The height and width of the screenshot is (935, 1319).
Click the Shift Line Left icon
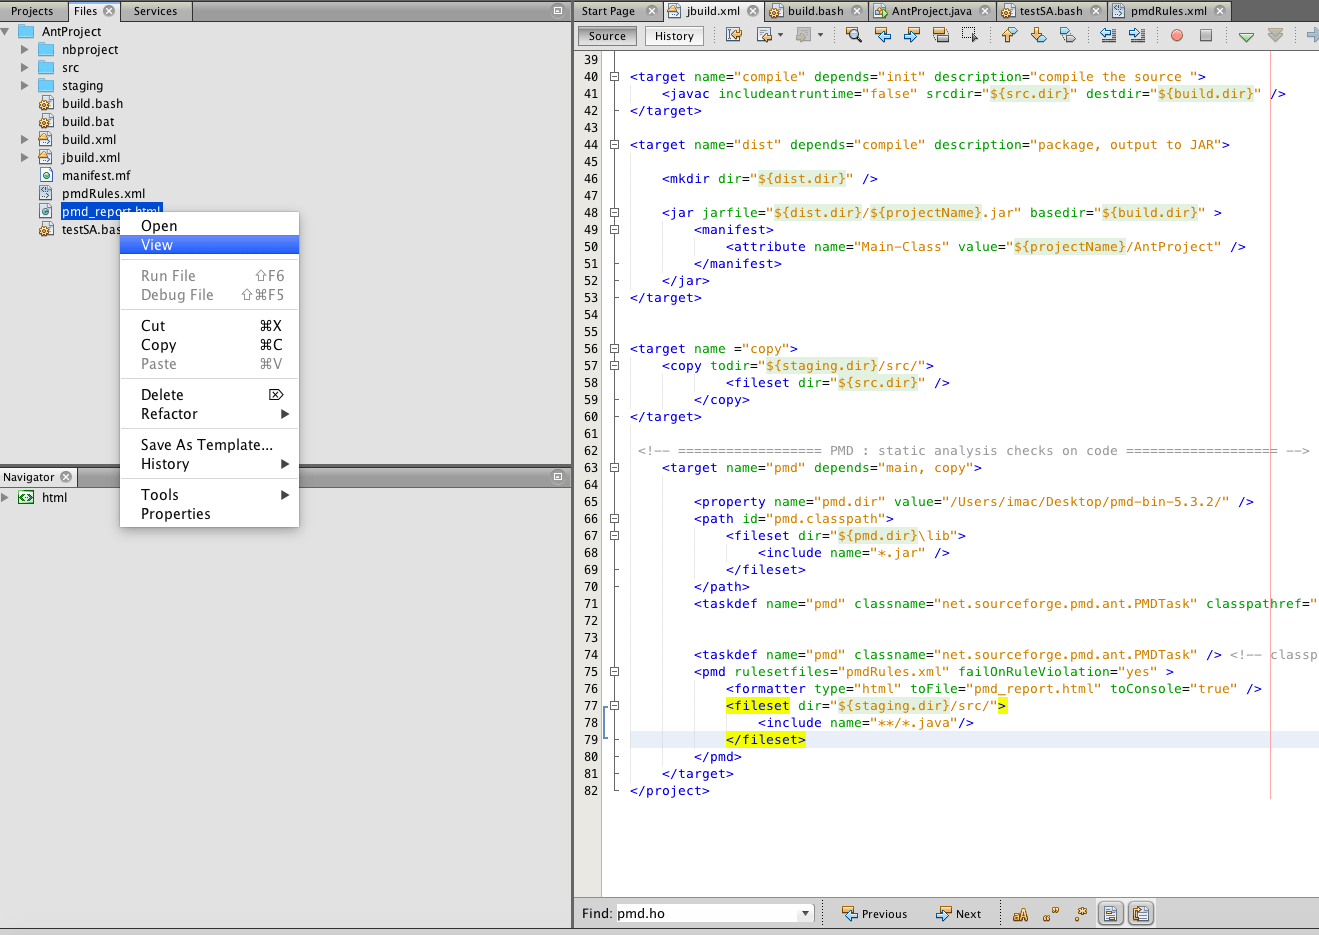coord(1108,35)
